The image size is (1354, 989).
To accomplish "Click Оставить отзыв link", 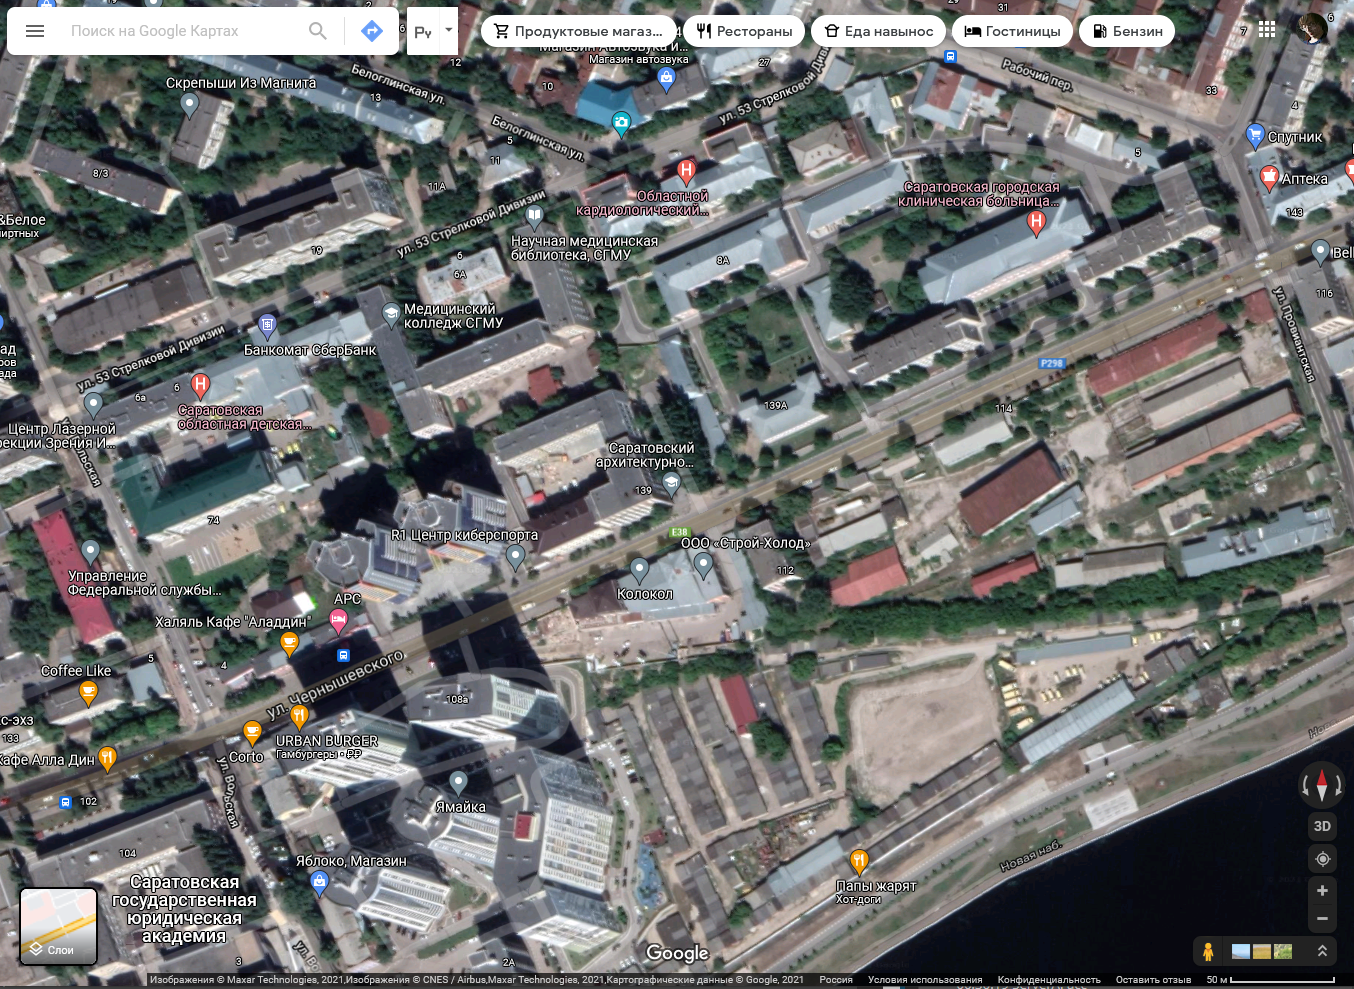I will (1153, 980).
